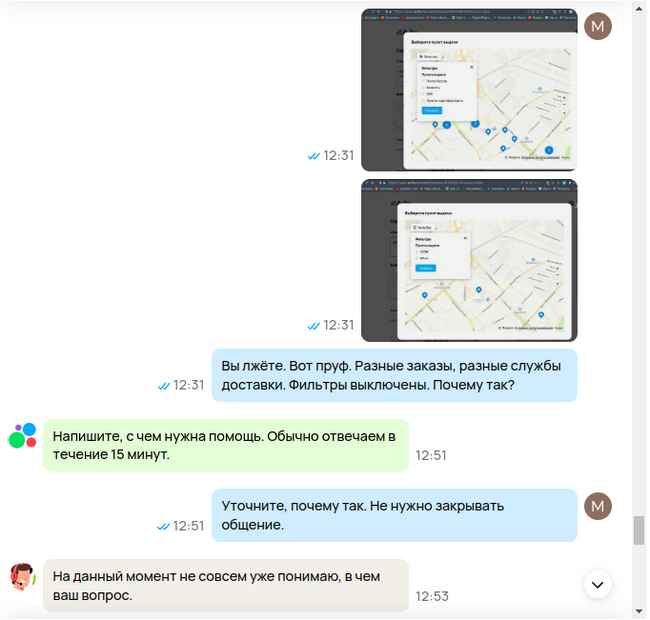
Task: Click the multicolored dots bot avatar
Action: 23,436
